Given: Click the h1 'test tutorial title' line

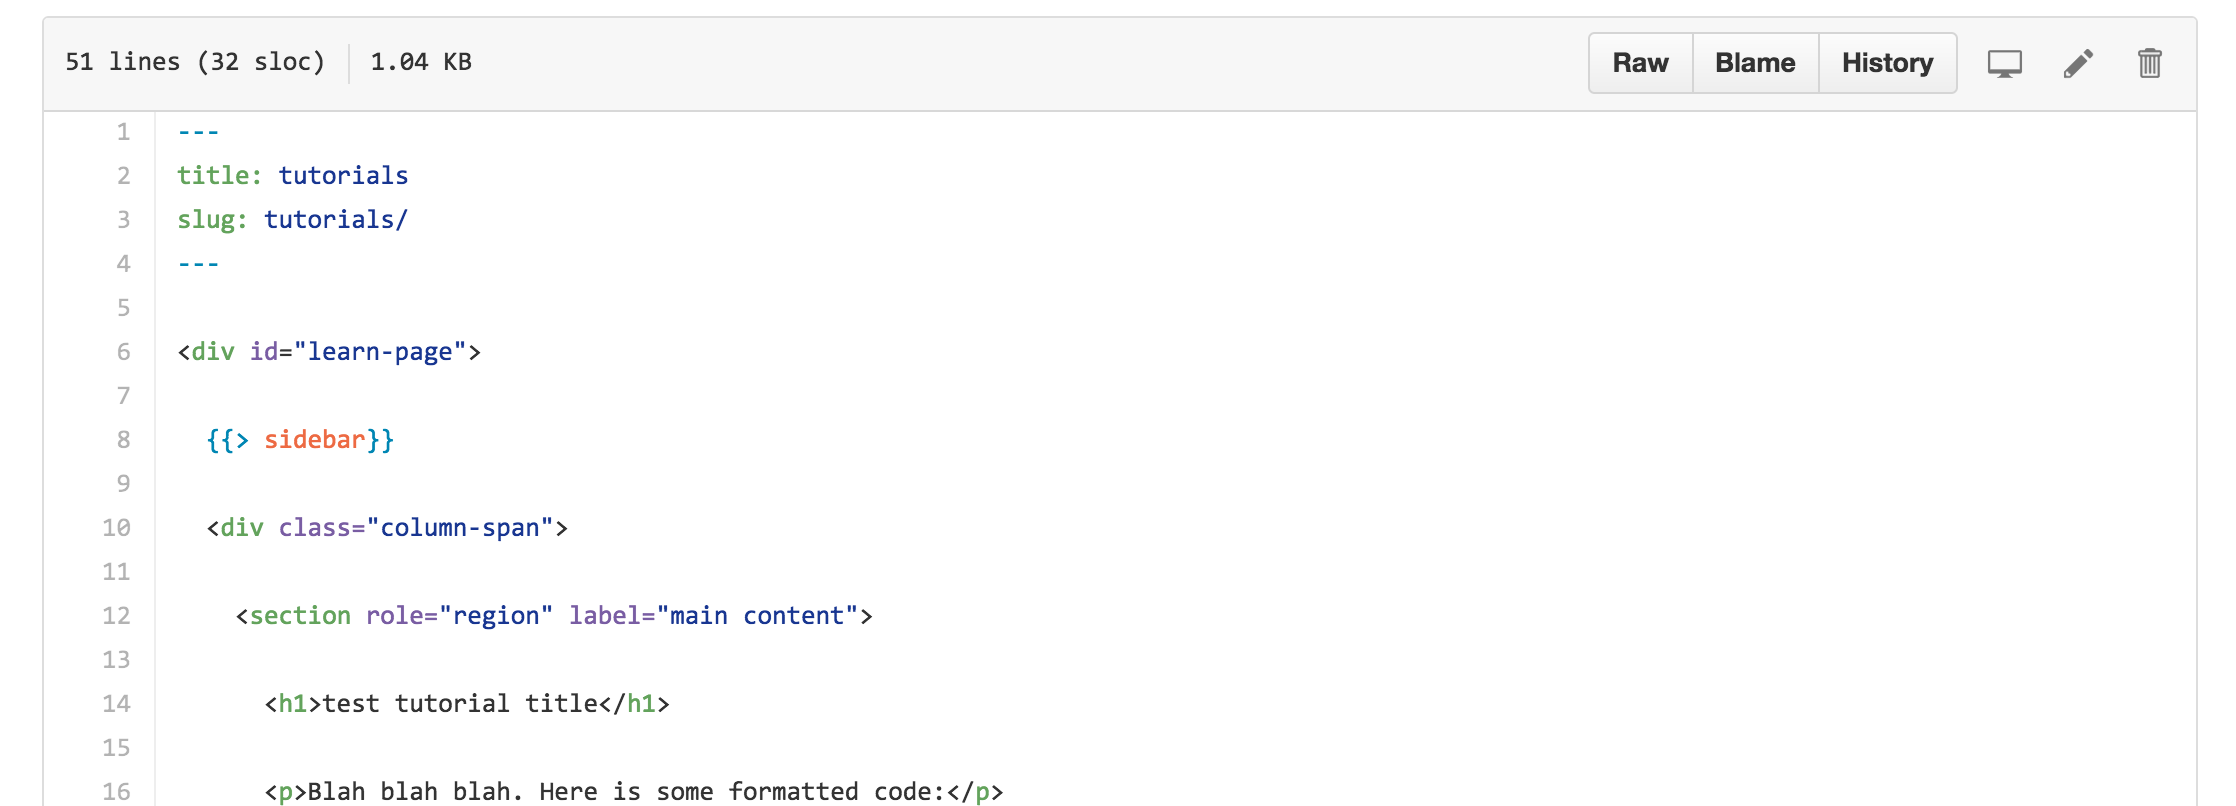Looking at the screenshot, I should click(467, 704).
